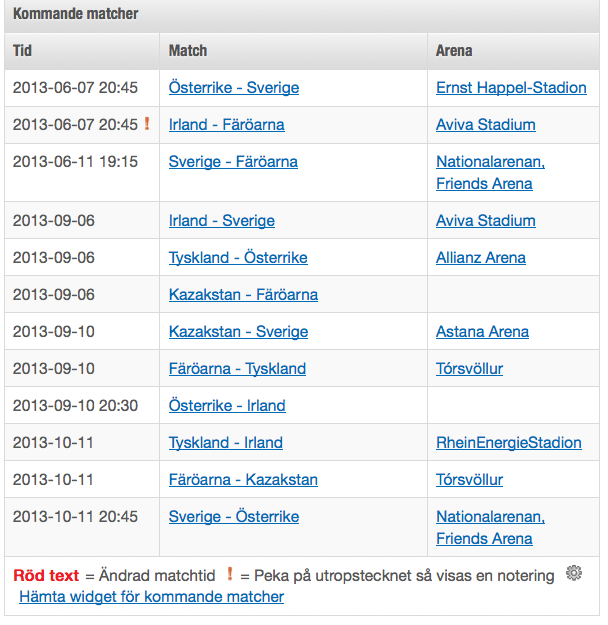The width and height of the screenshot is (608, 625).
Task: Open the Färöarna - Kazakstan match link
Action: (243, 480)
